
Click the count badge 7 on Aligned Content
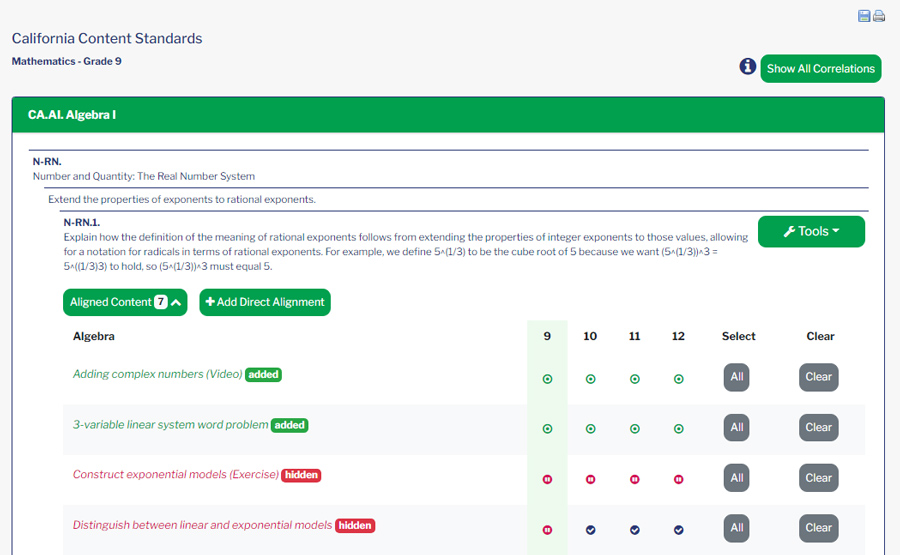tap(161, 302)
